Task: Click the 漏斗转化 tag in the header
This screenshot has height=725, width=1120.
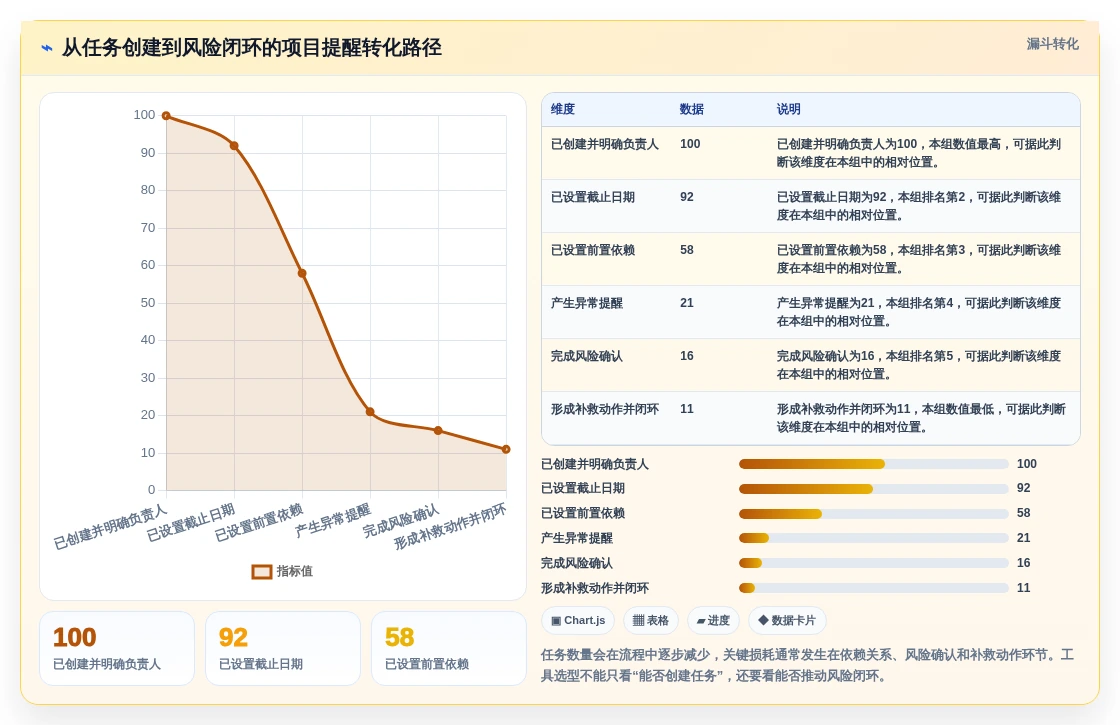Action: pos(1052,44)
